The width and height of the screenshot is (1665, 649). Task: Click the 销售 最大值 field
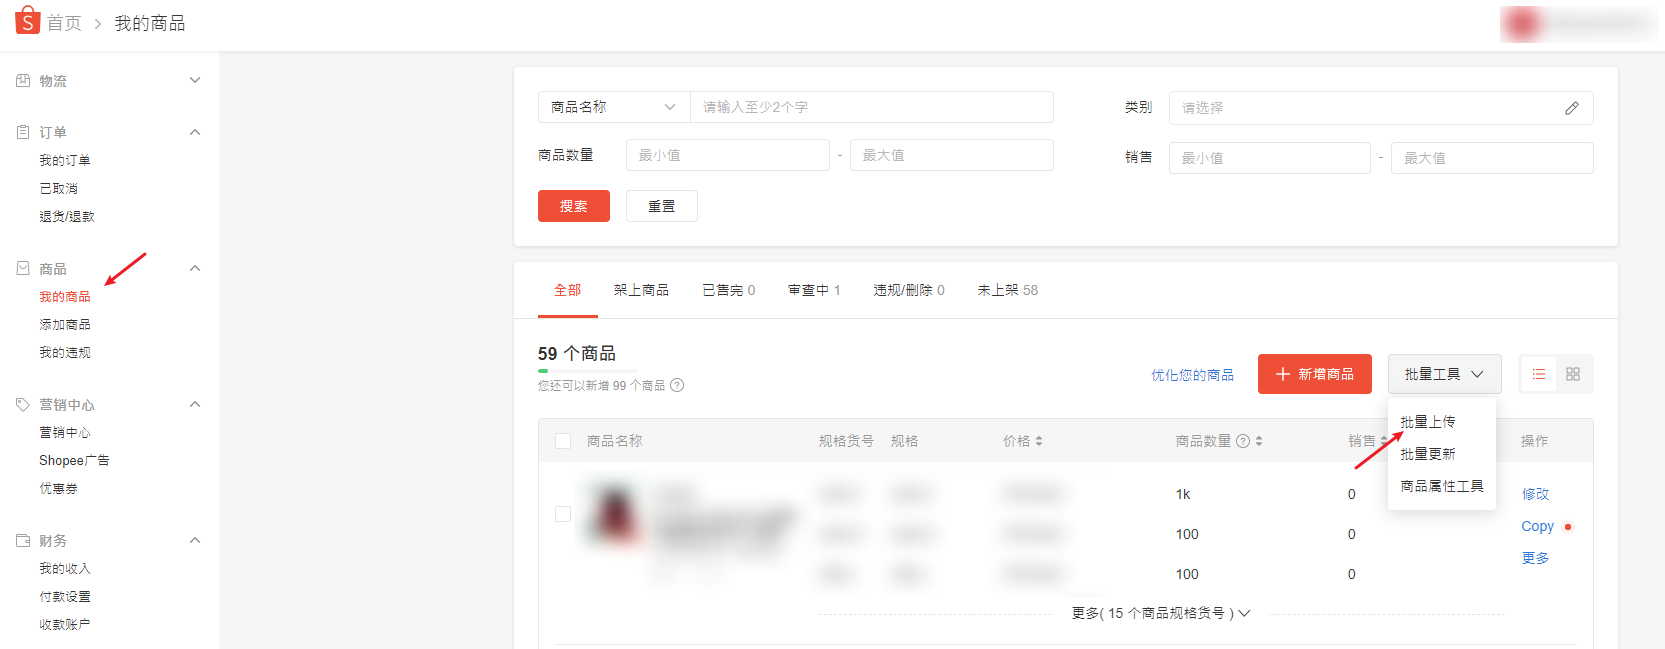pos(1493,158)
